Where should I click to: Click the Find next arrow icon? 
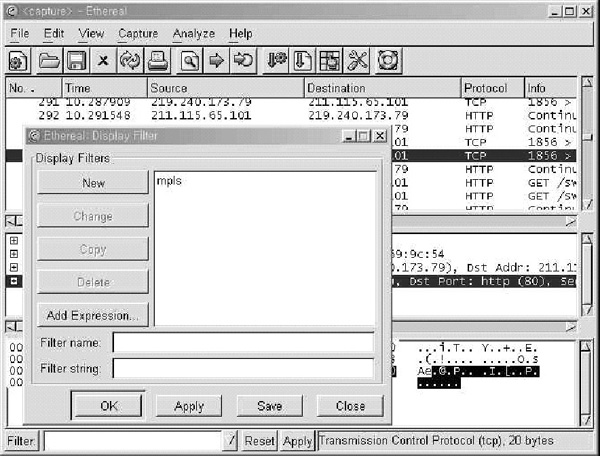tap(217, 61)
